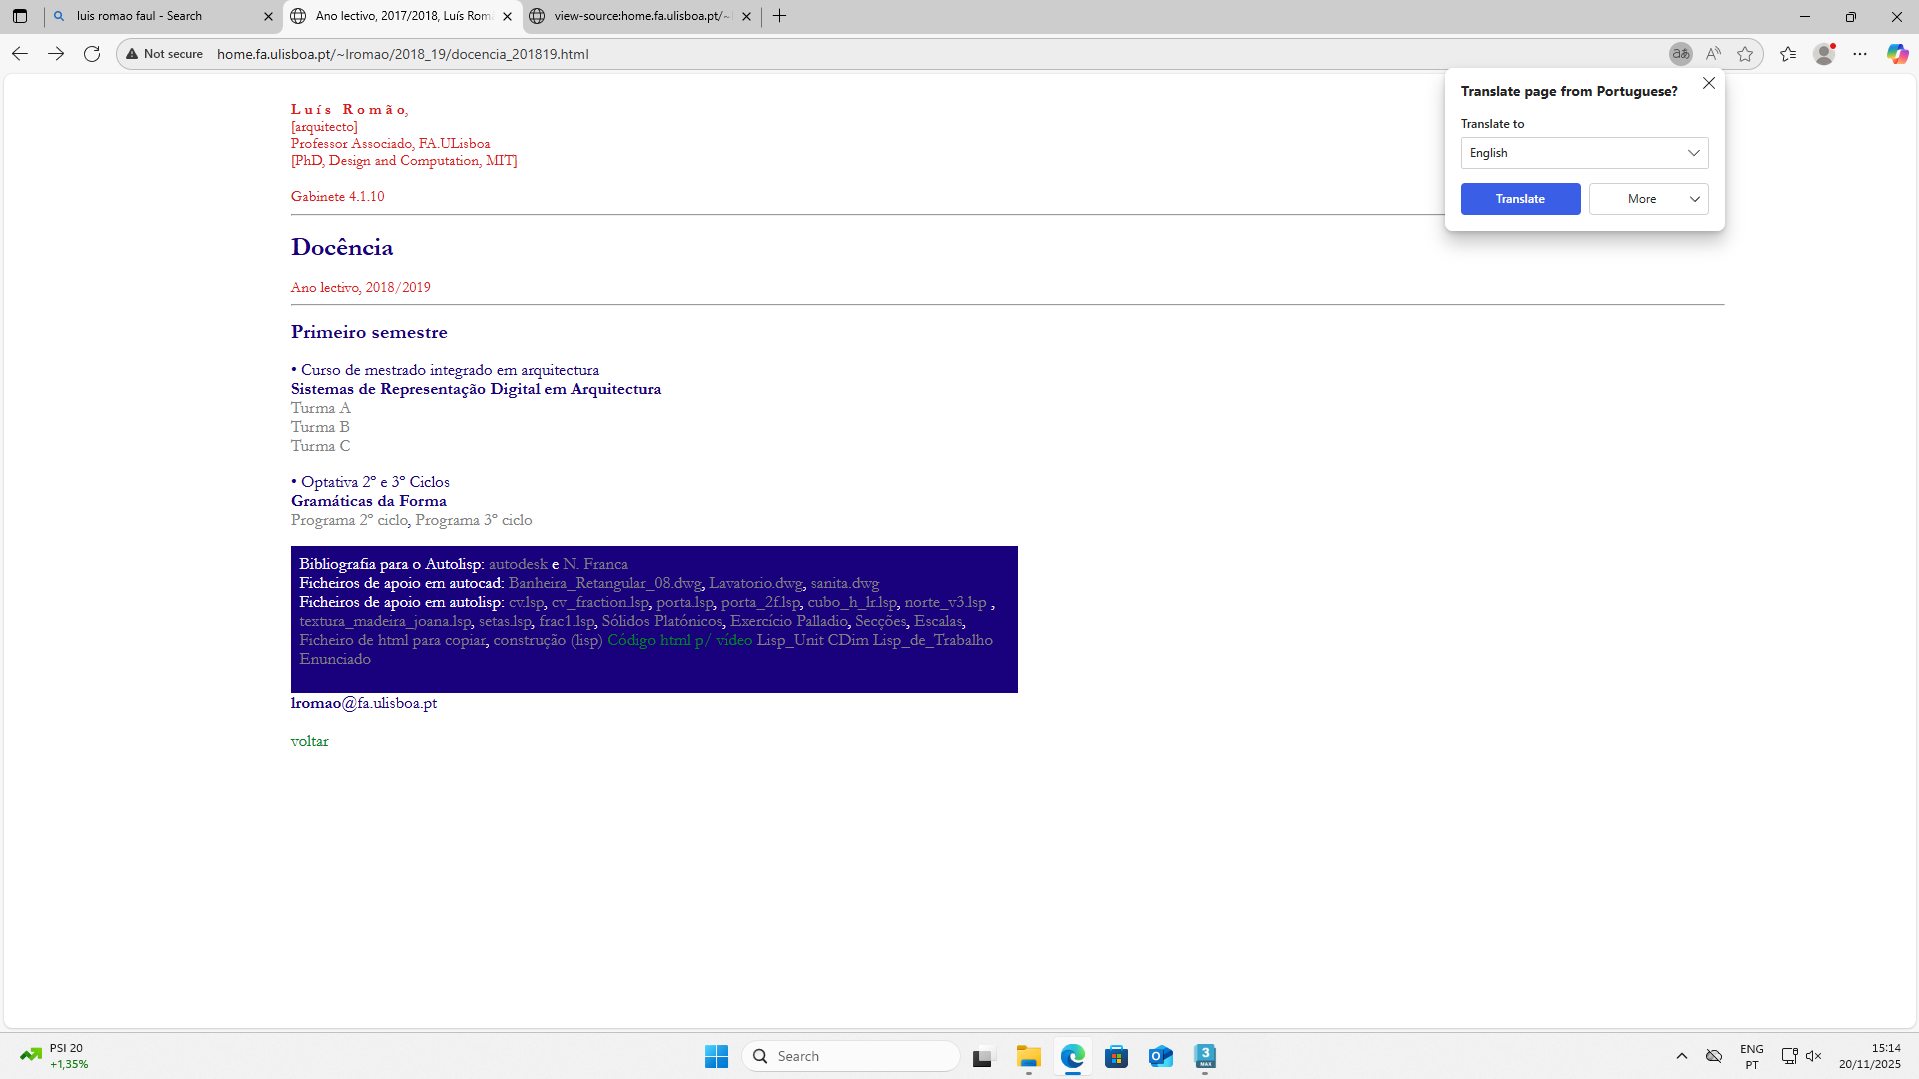Open the Programa 3º ciclo link
Viewport: 1919px width, 1079px height.
pos(474,520)
